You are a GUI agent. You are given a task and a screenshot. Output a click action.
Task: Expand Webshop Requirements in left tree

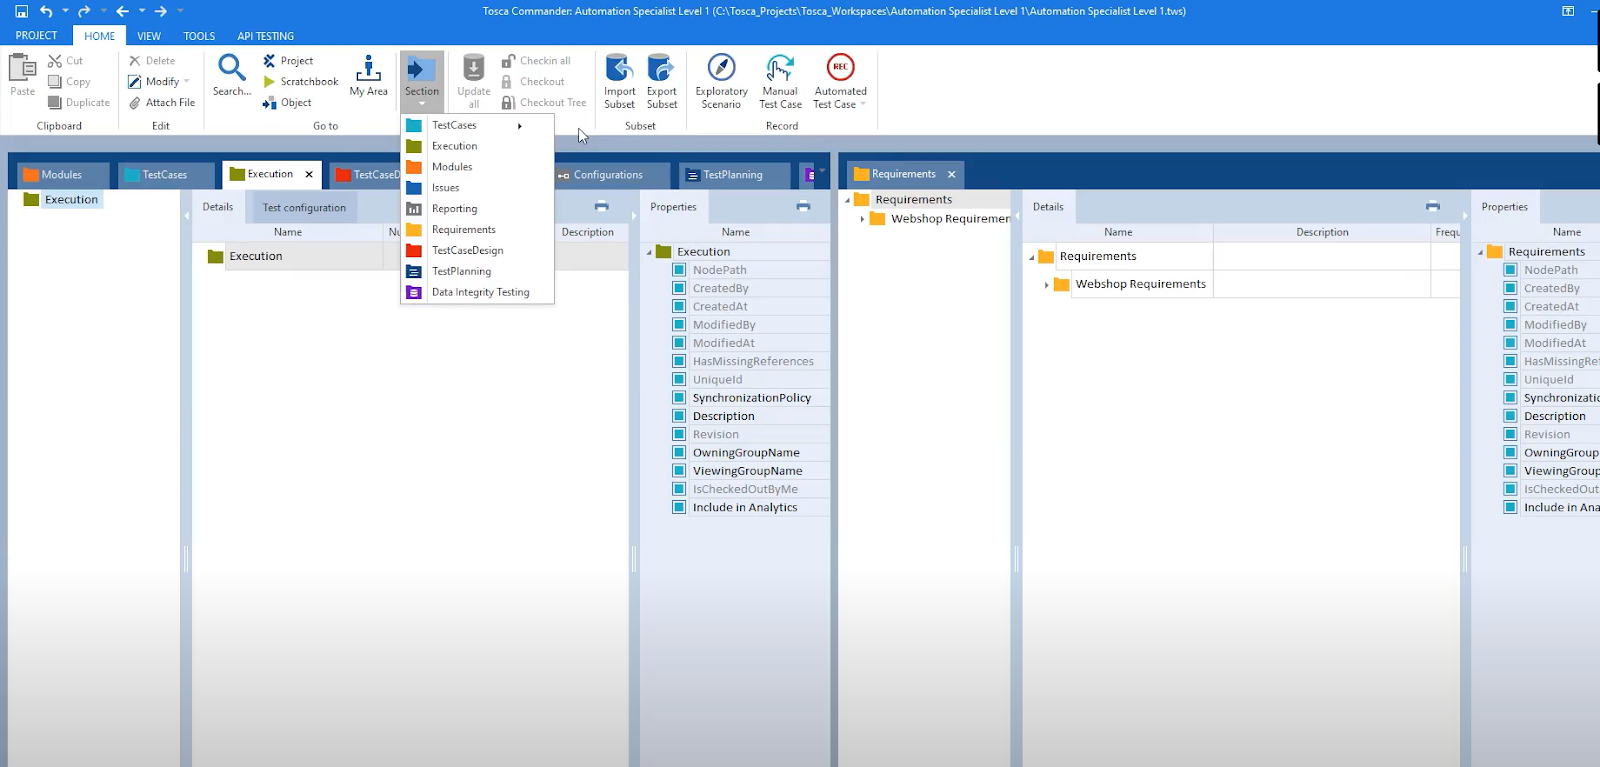862,219
